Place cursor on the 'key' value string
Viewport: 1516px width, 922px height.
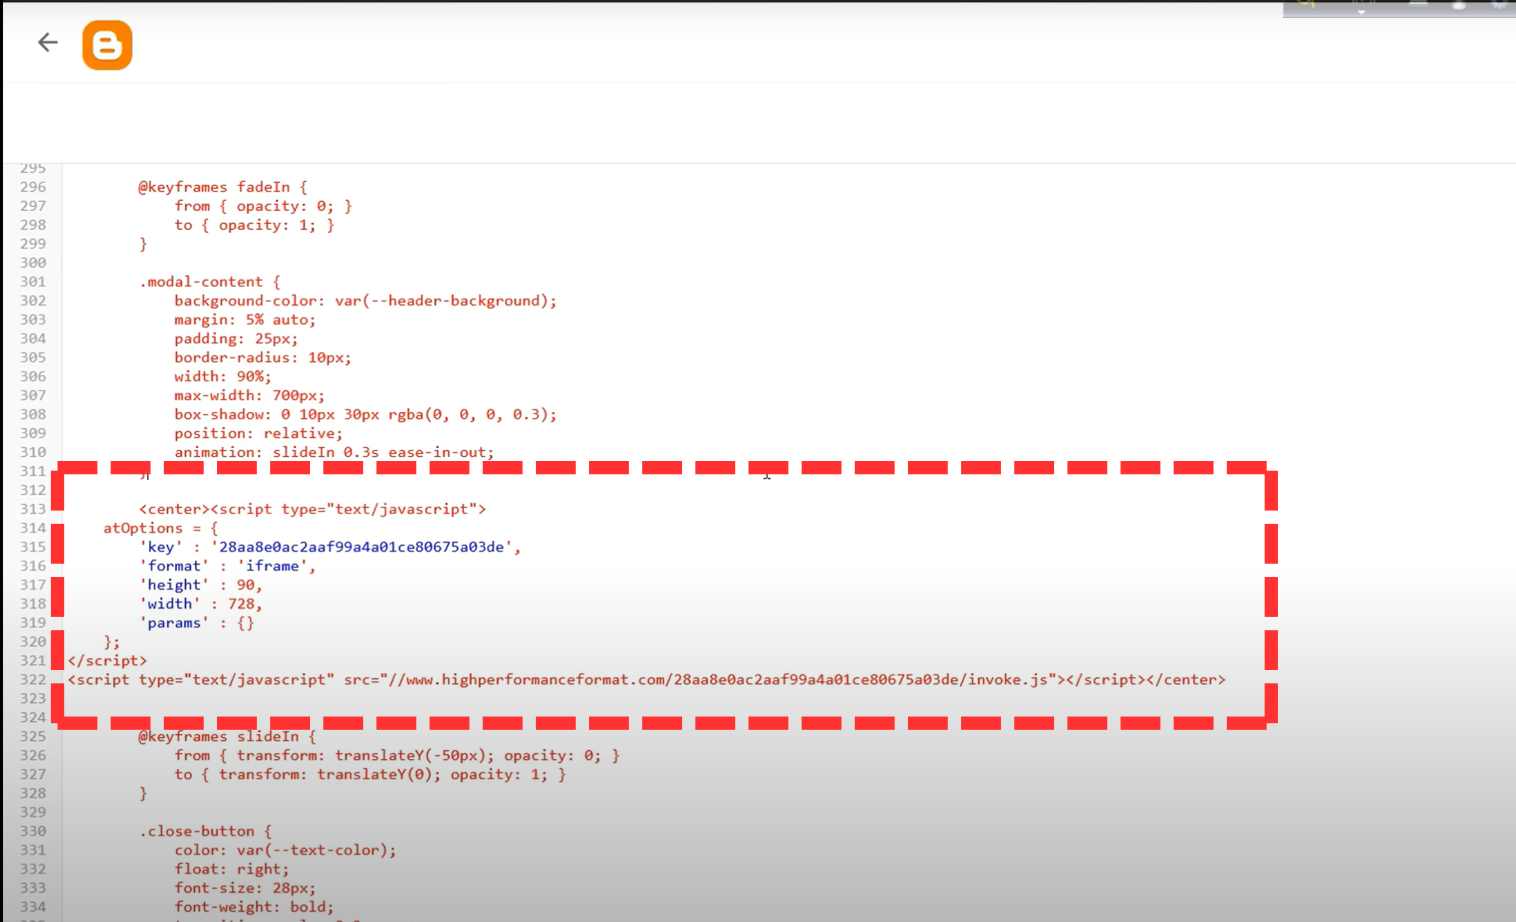click(x=362, y=547)
